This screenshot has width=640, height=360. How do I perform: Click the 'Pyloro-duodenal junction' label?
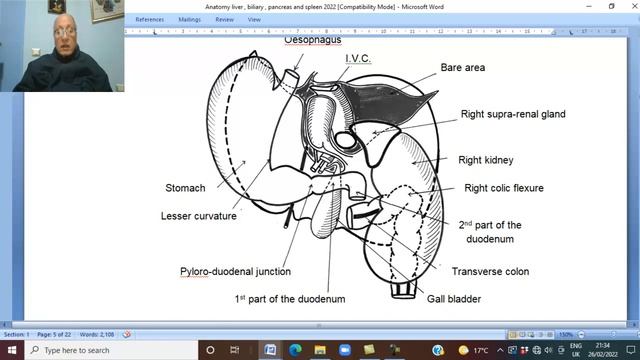[x=236, y=271]
